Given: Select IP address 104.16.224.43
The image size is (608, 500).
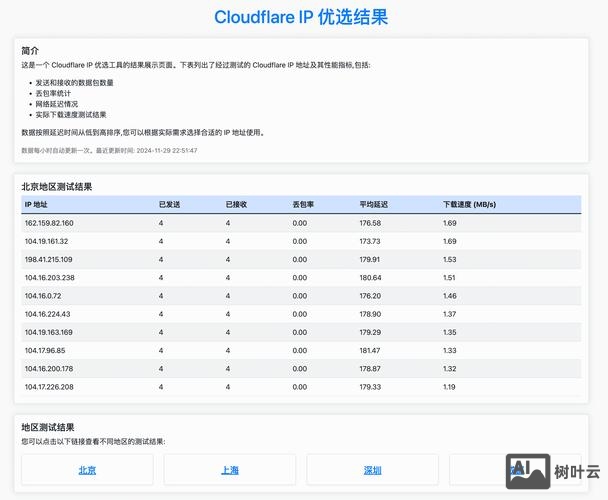Looking at the screenshot, I should pos(48,314).
